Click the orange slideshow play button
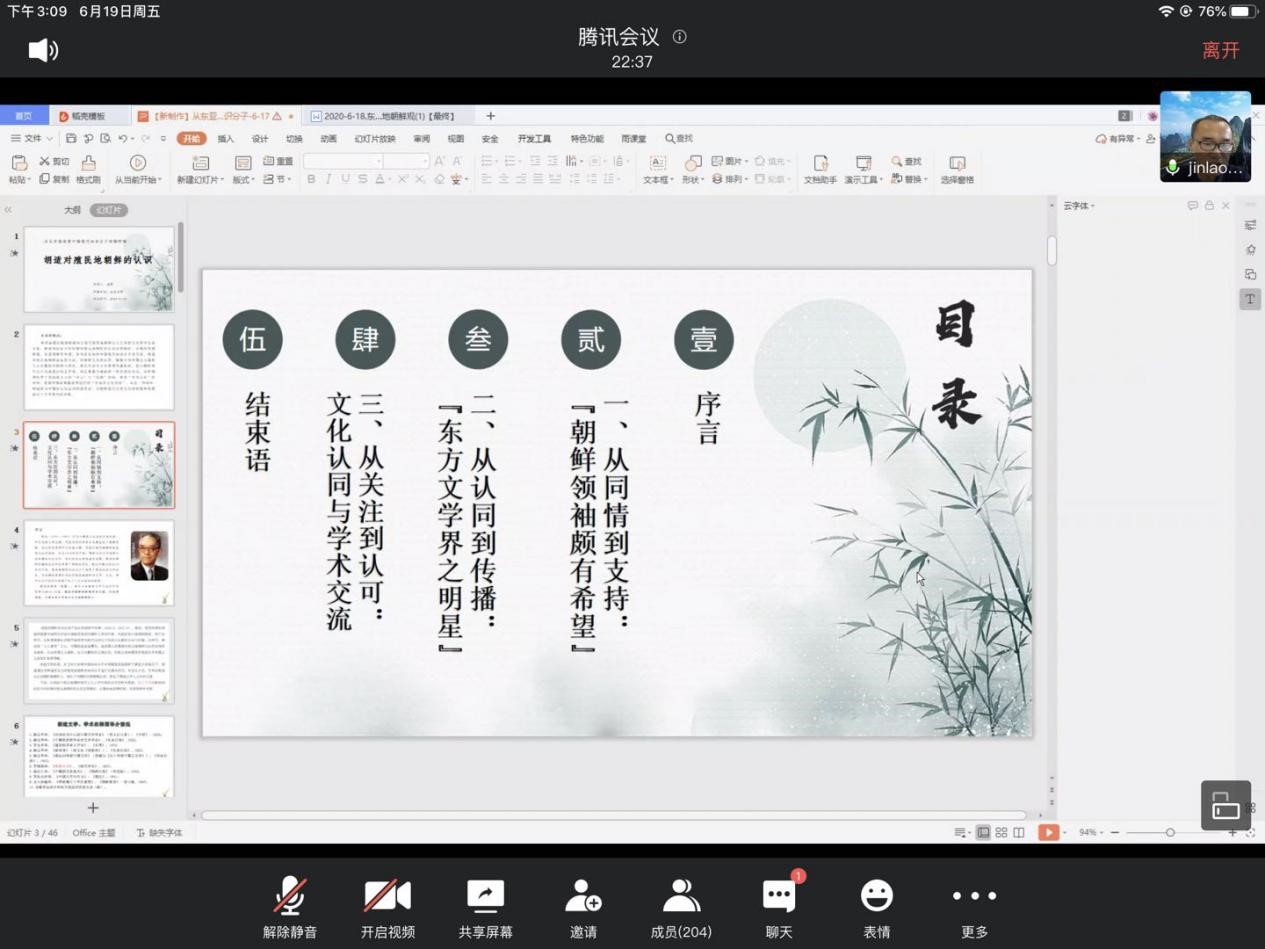Image resolution: width=1265 pixels, height=949 pixels. [x=1047, y=832]
